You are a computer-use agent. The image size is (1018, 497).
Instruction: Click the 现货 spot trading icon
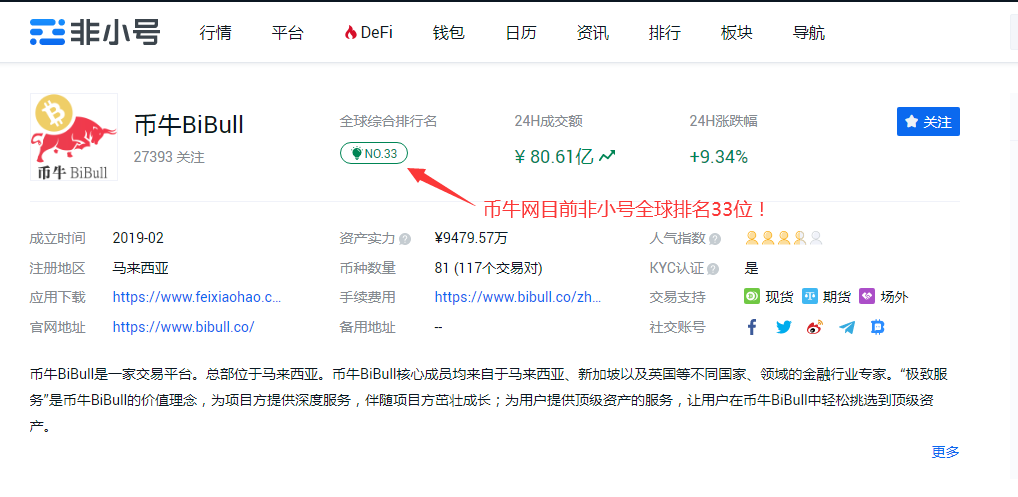tap(752, 297)
